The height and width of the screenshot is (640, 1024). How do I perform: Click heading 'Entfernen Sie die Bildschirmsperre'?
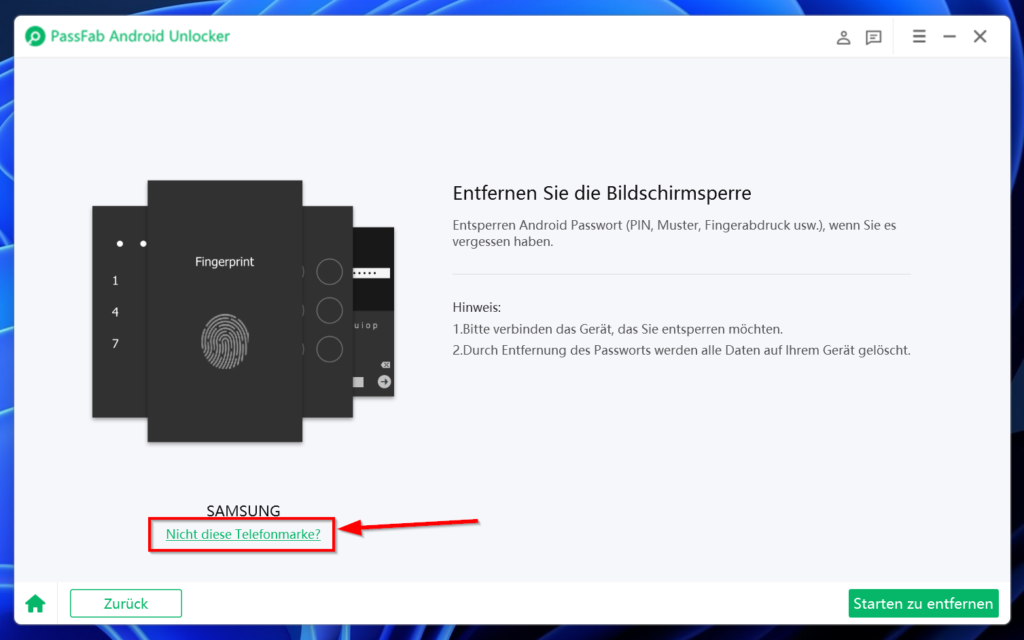pos(602,193)
